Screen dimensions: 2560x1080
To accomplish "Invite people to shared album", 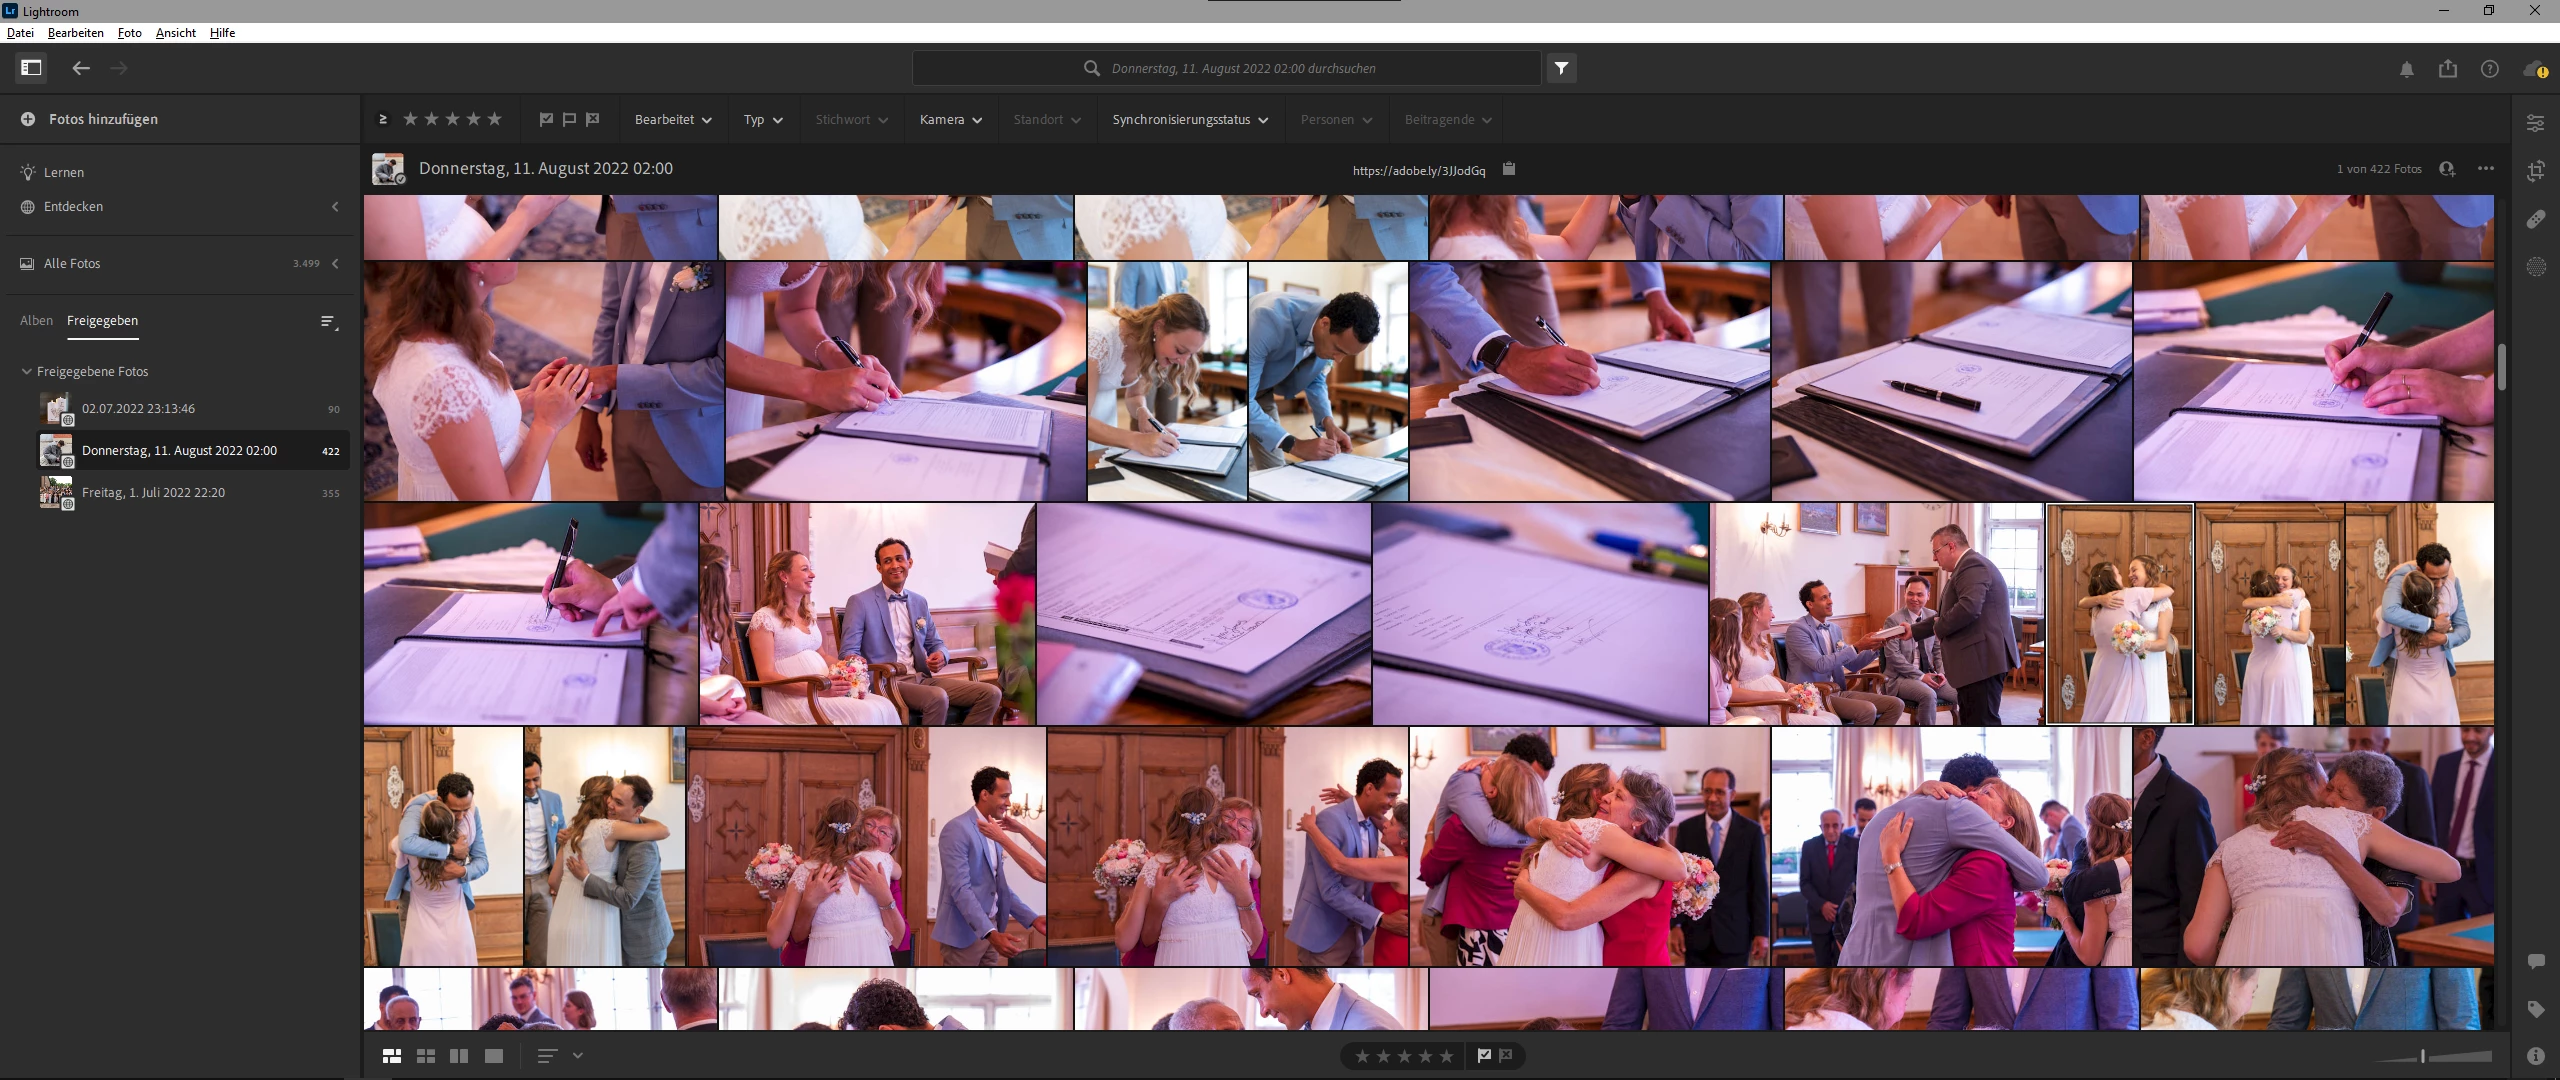I will point(2446,169).
